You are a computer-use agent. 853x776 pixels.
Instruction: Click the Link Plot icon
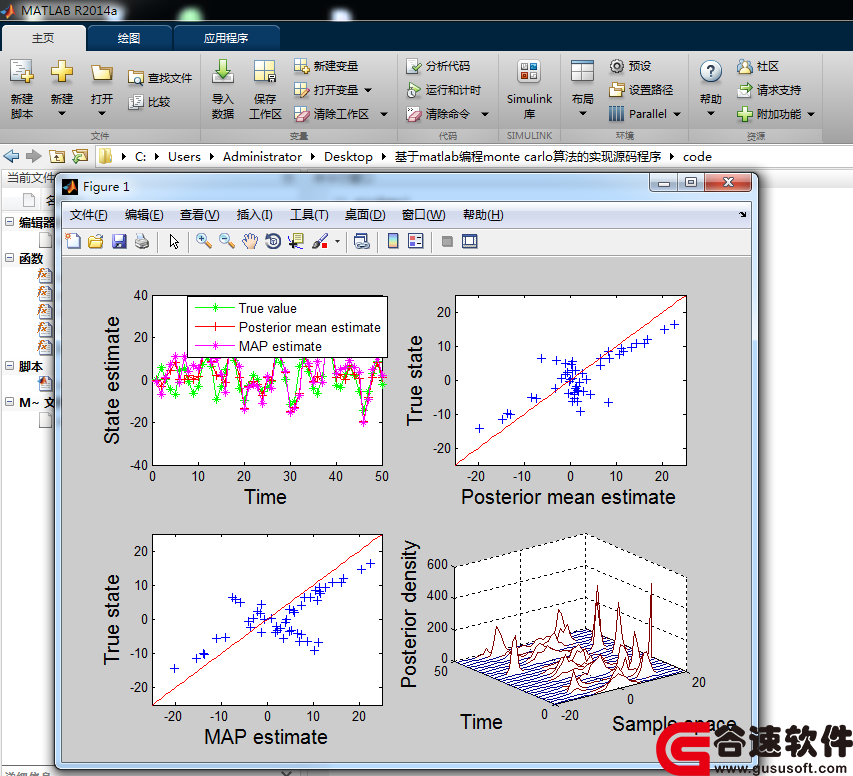pos(362,241)
